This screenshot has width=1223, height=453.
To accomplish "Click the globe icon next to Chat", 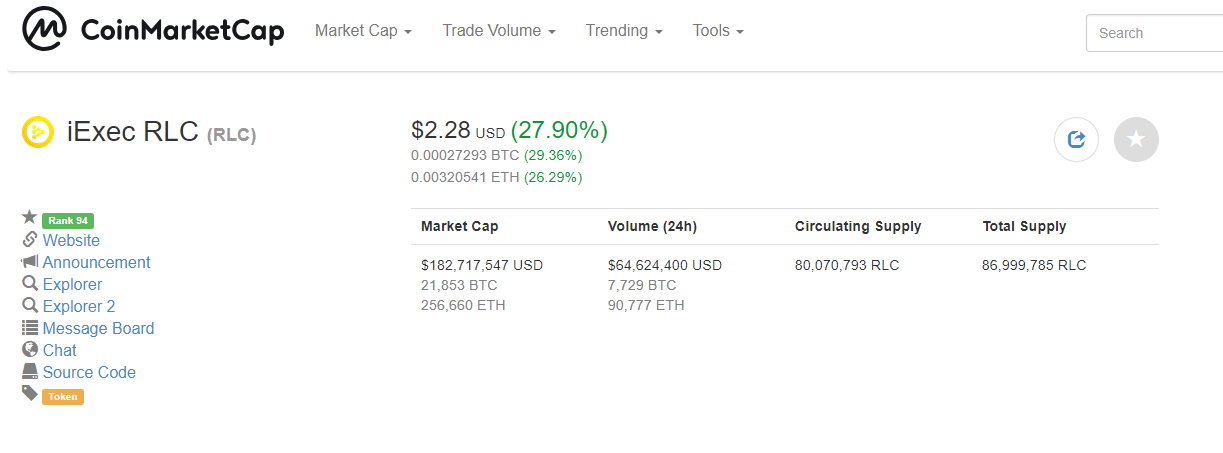I will point(30,350).
